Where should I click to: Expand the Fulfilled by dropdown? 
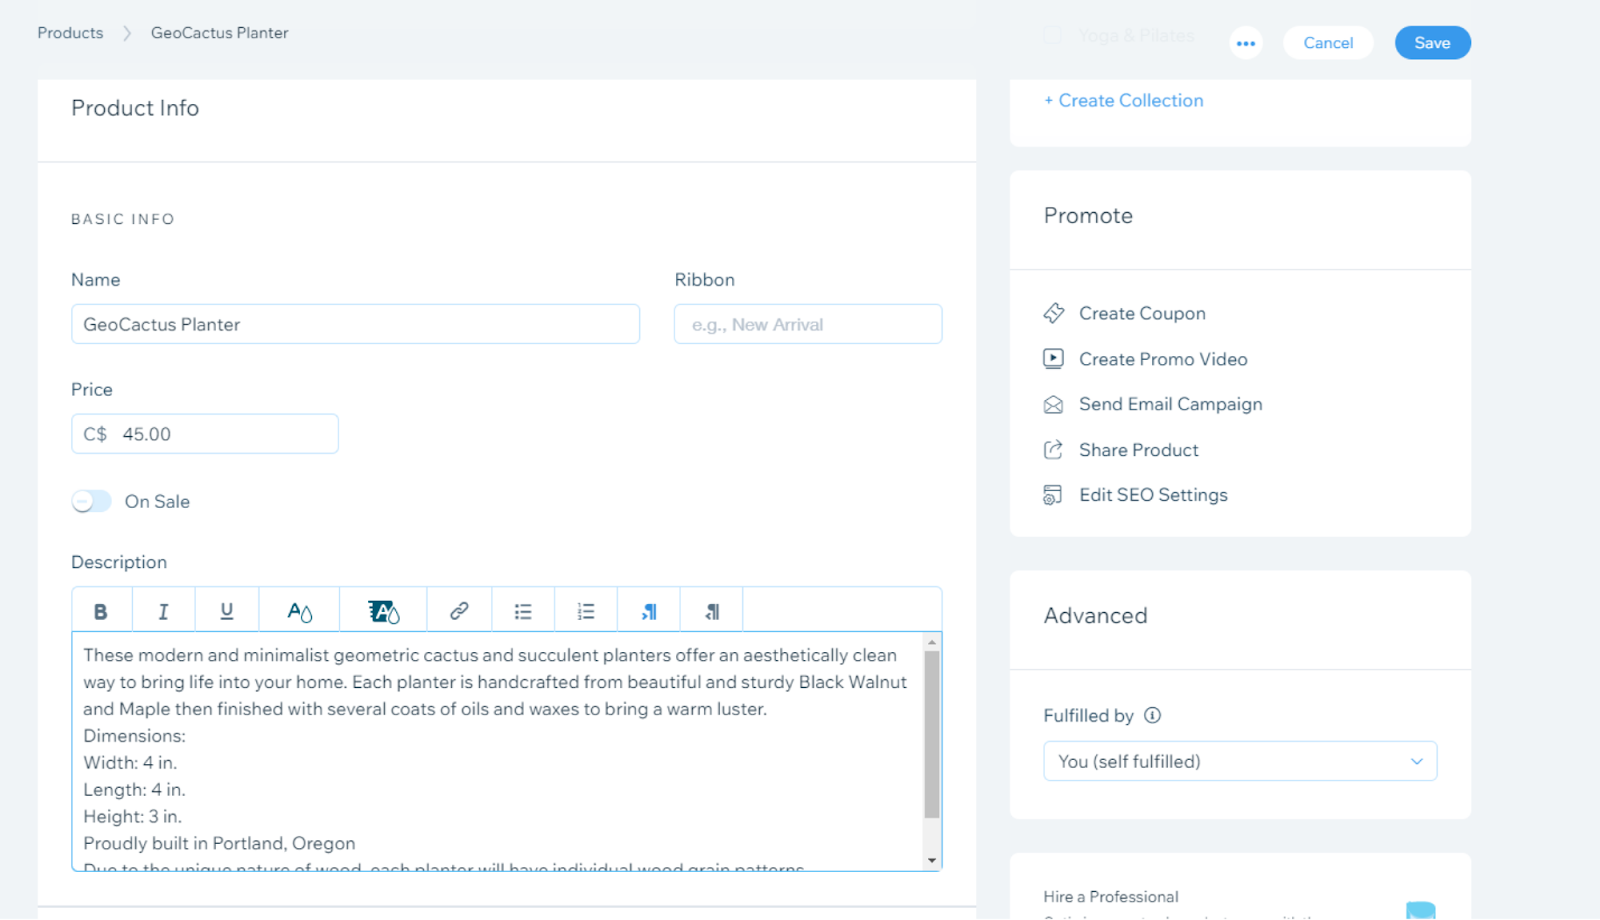coord(1240,761)
